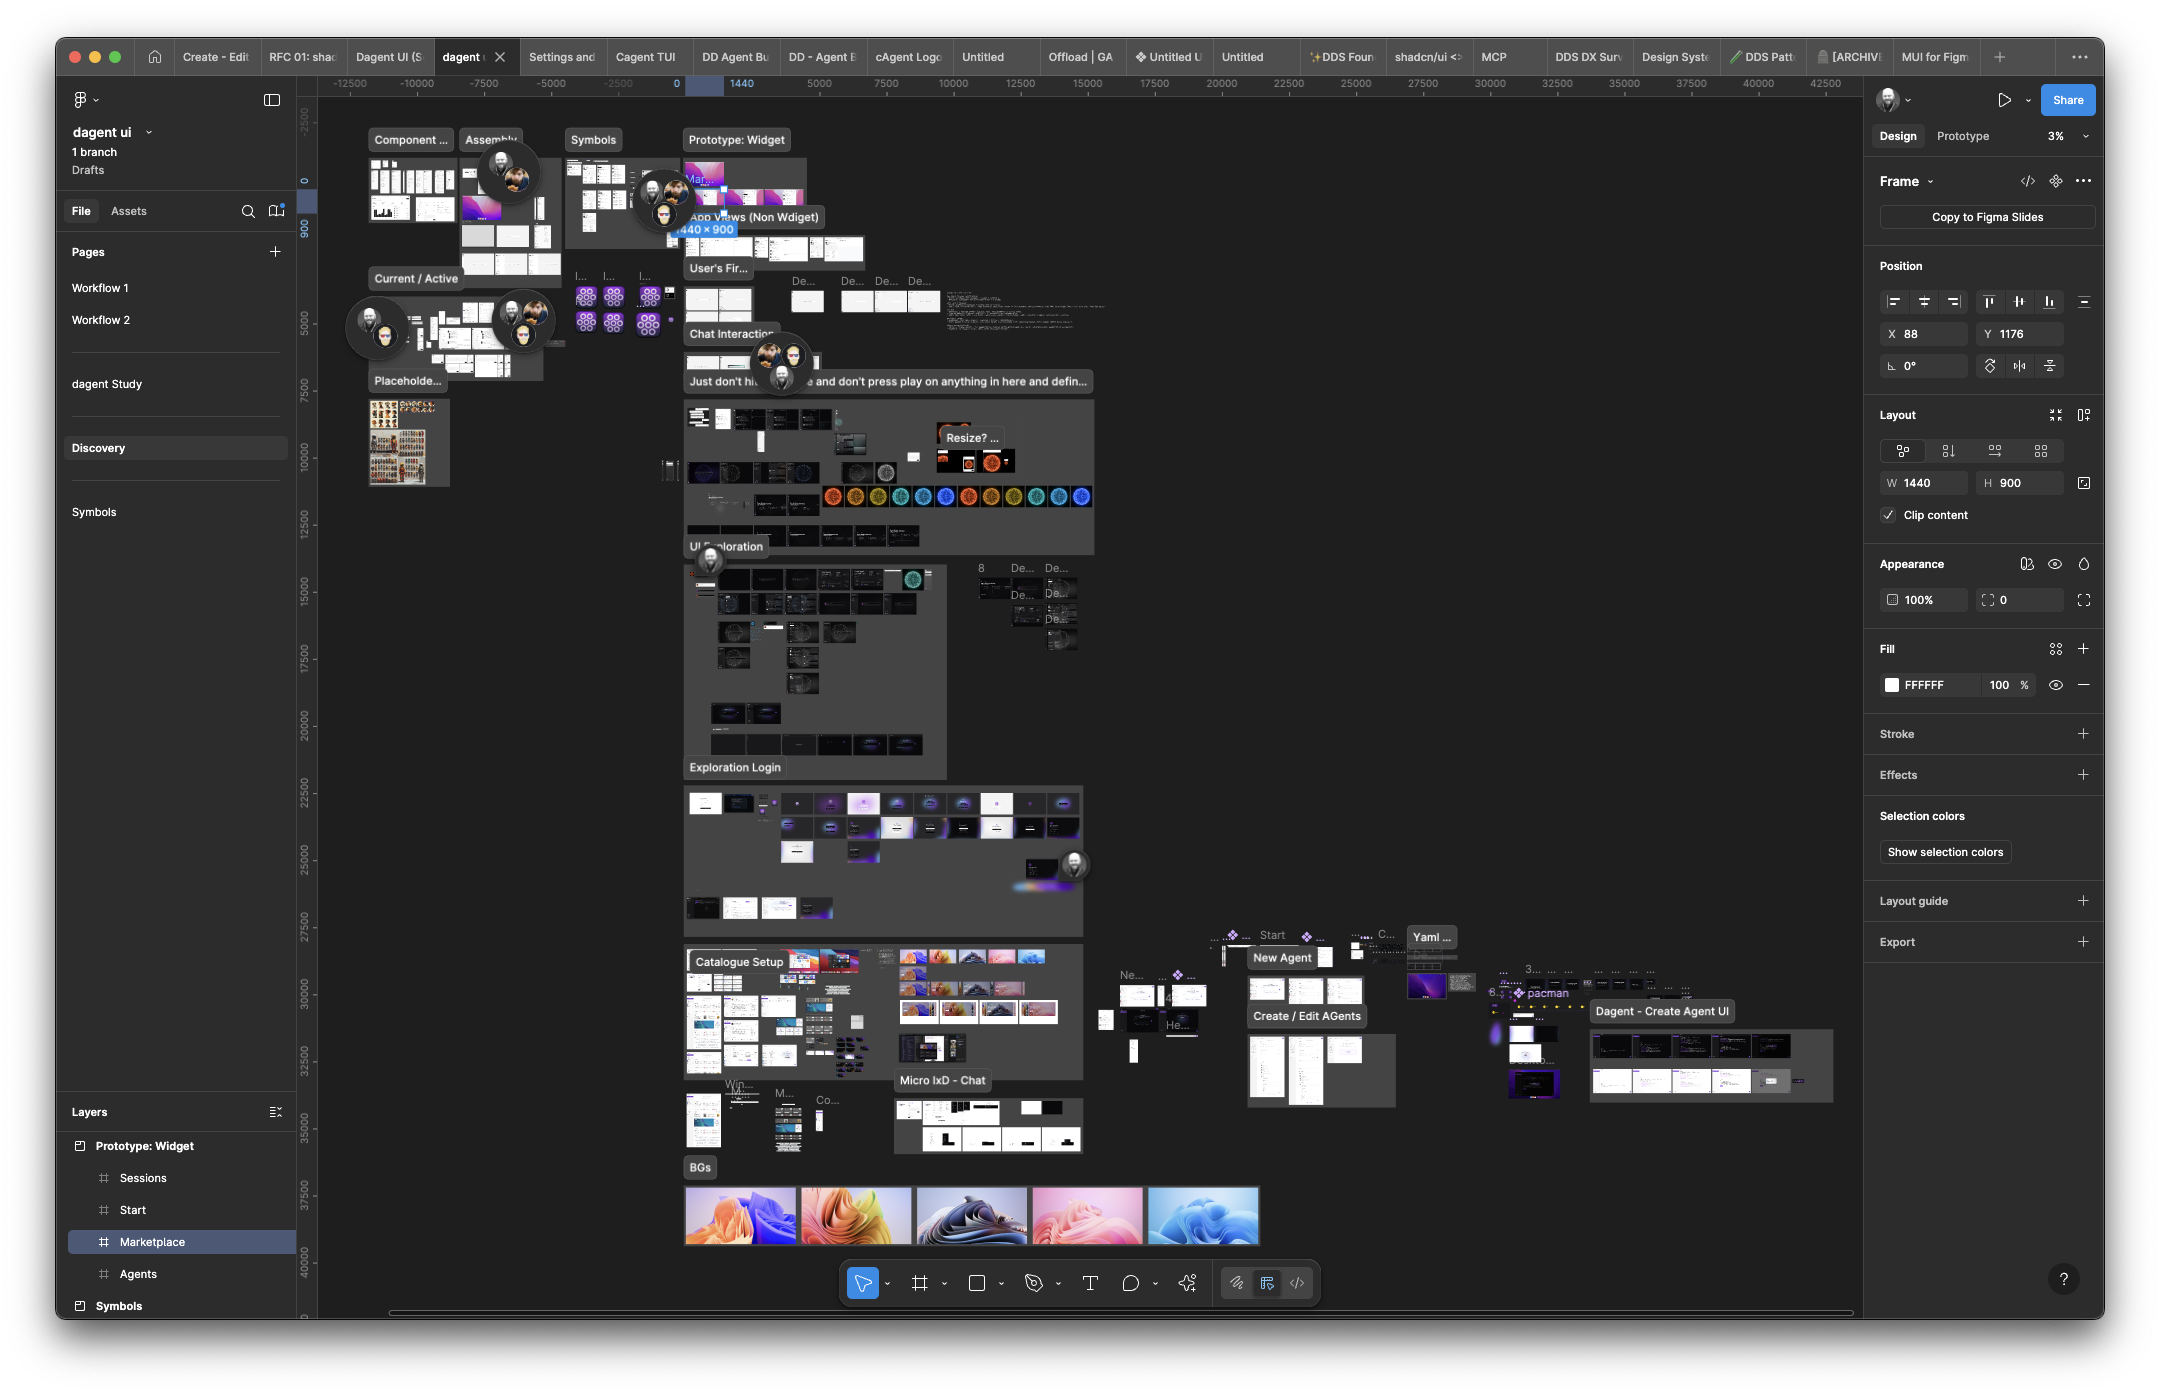Click the Share button
Screen dimensions: 2160x1393
(x=2067, y=100)
